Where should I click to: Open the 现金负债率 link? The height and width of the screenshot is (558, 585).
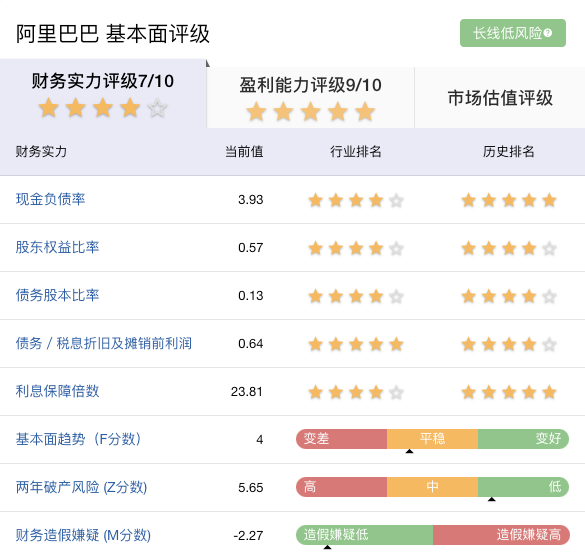coord(50,199)
